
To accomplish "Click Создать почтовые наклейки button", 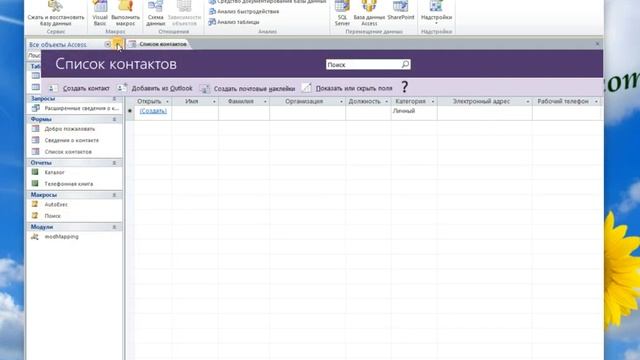I will coord(247,88).
